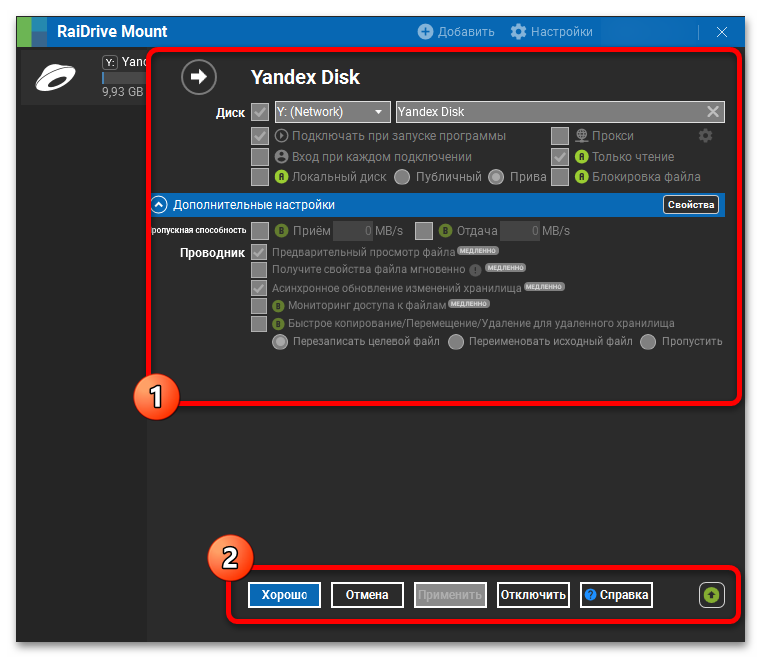Select Переименовать исходный файл radio option
This screenshot has height=658, width=761.
(456, 342)
